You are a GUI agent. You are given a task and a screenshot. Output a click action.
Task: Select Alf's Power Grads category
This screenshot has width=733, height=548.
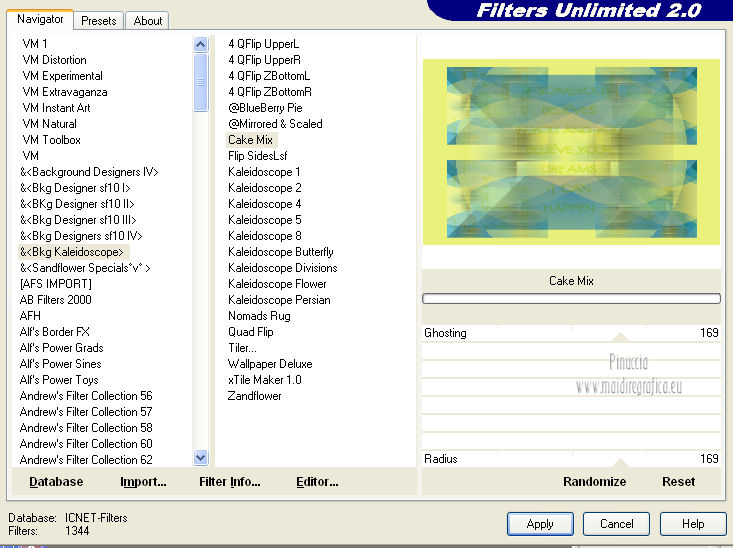pos(61,348)
